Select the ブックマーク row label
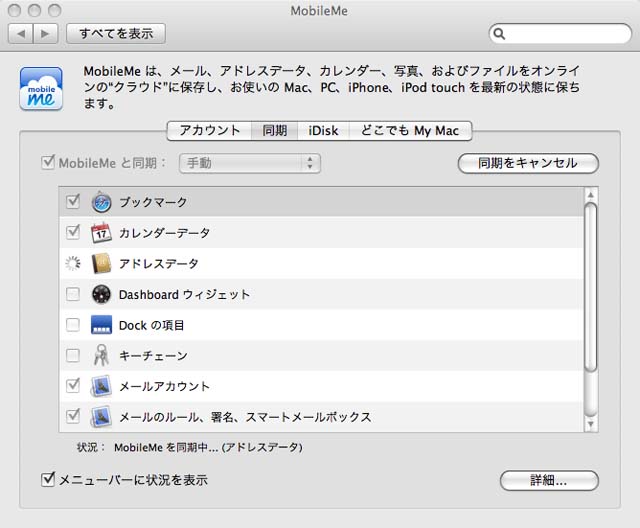Screen dimensions: 640x528 (153, 202)
